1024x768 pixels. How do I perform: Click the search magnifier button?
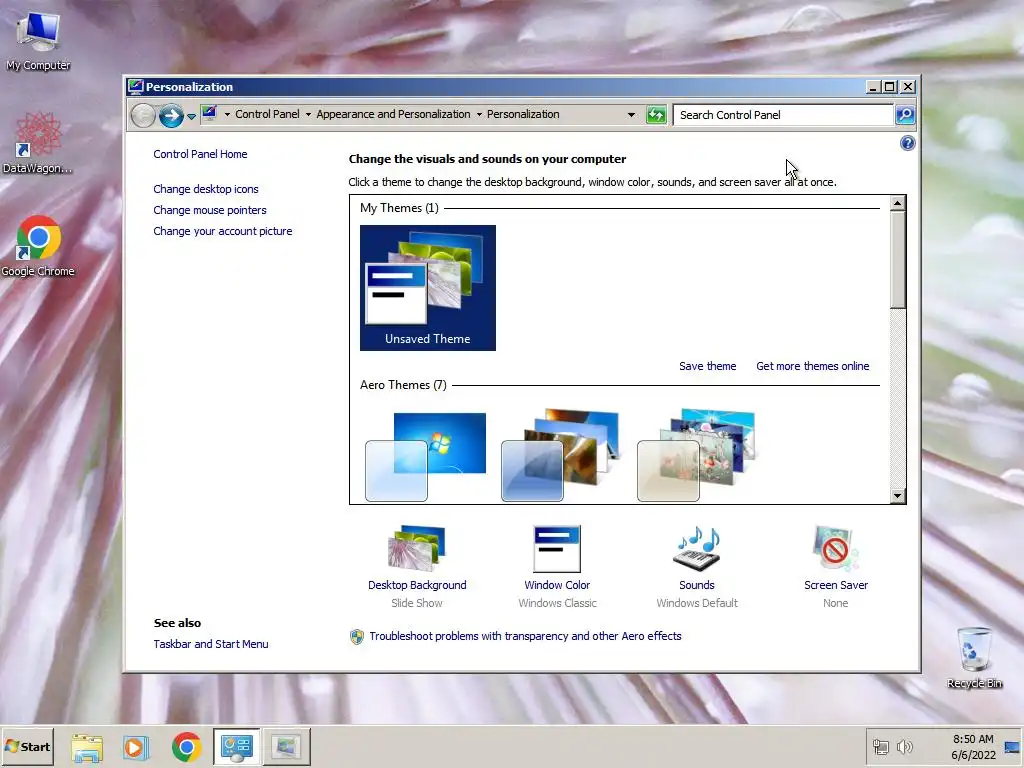(x=905, y=115)
